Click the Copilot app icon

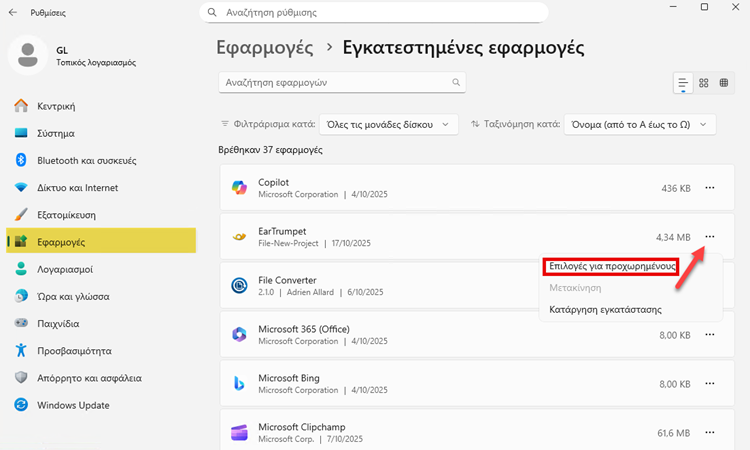[239, 188]
